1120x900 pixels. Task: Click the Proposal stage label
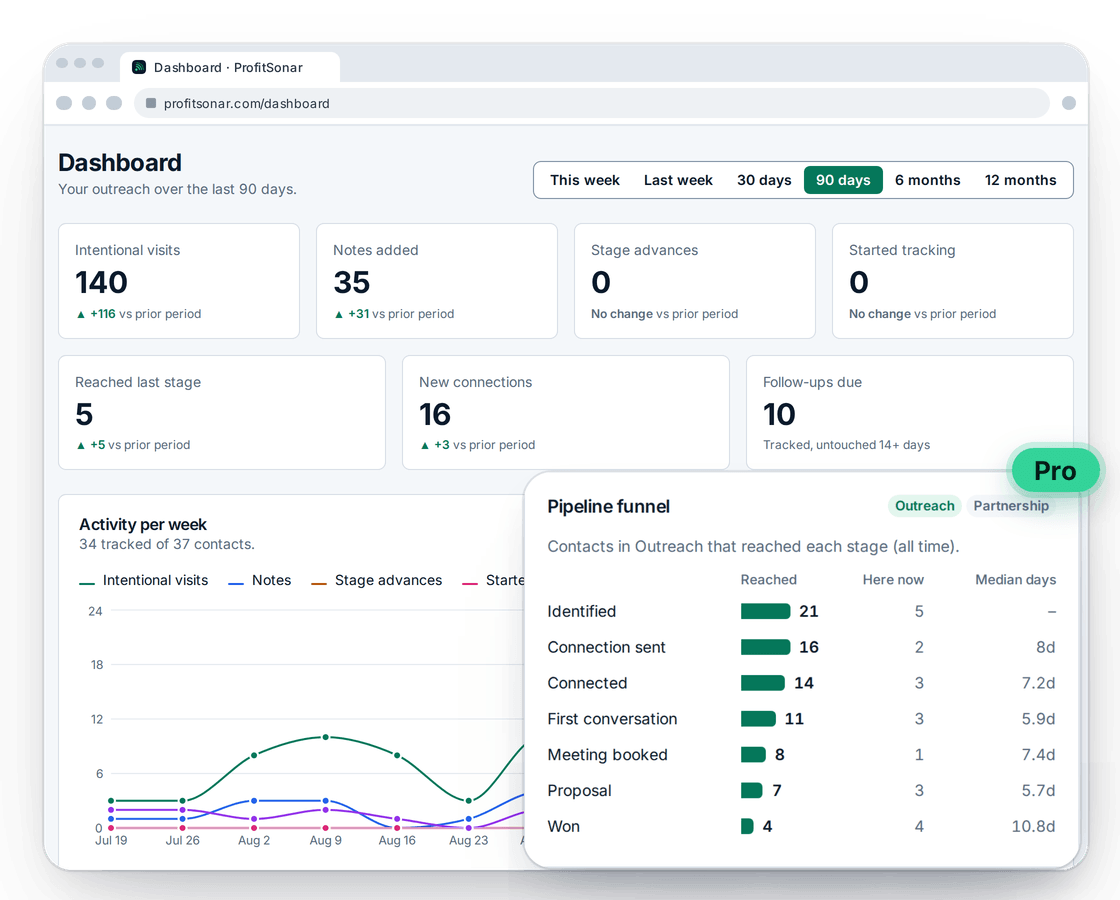(x=579, y=791)
